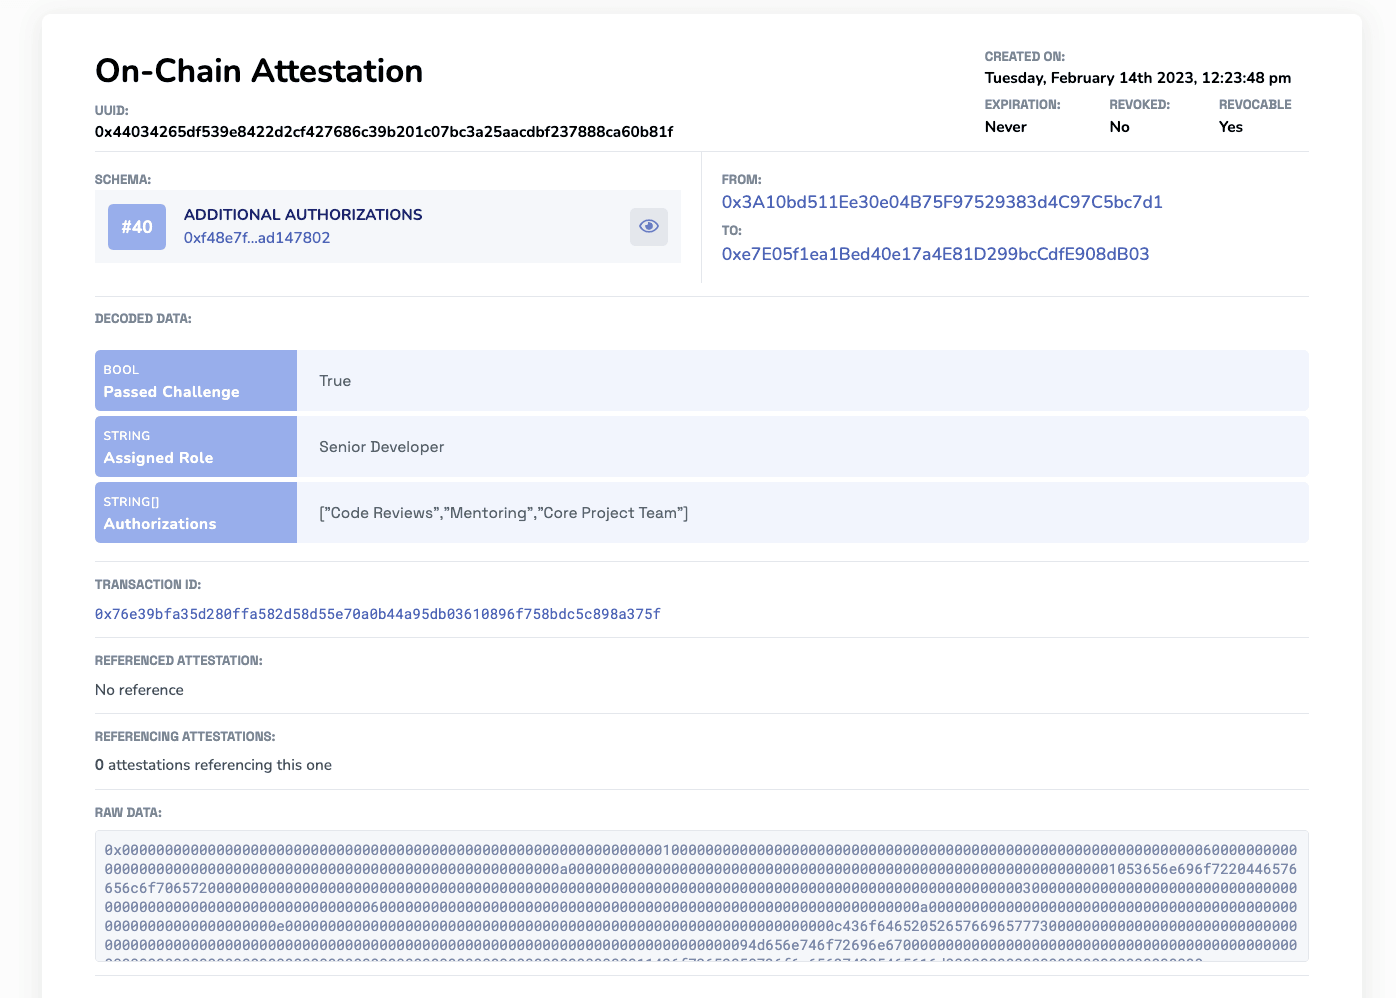
Task: Open the ADDITIONAL AUTHORIZATIONS schema link
Action: (x=303, y=214)
